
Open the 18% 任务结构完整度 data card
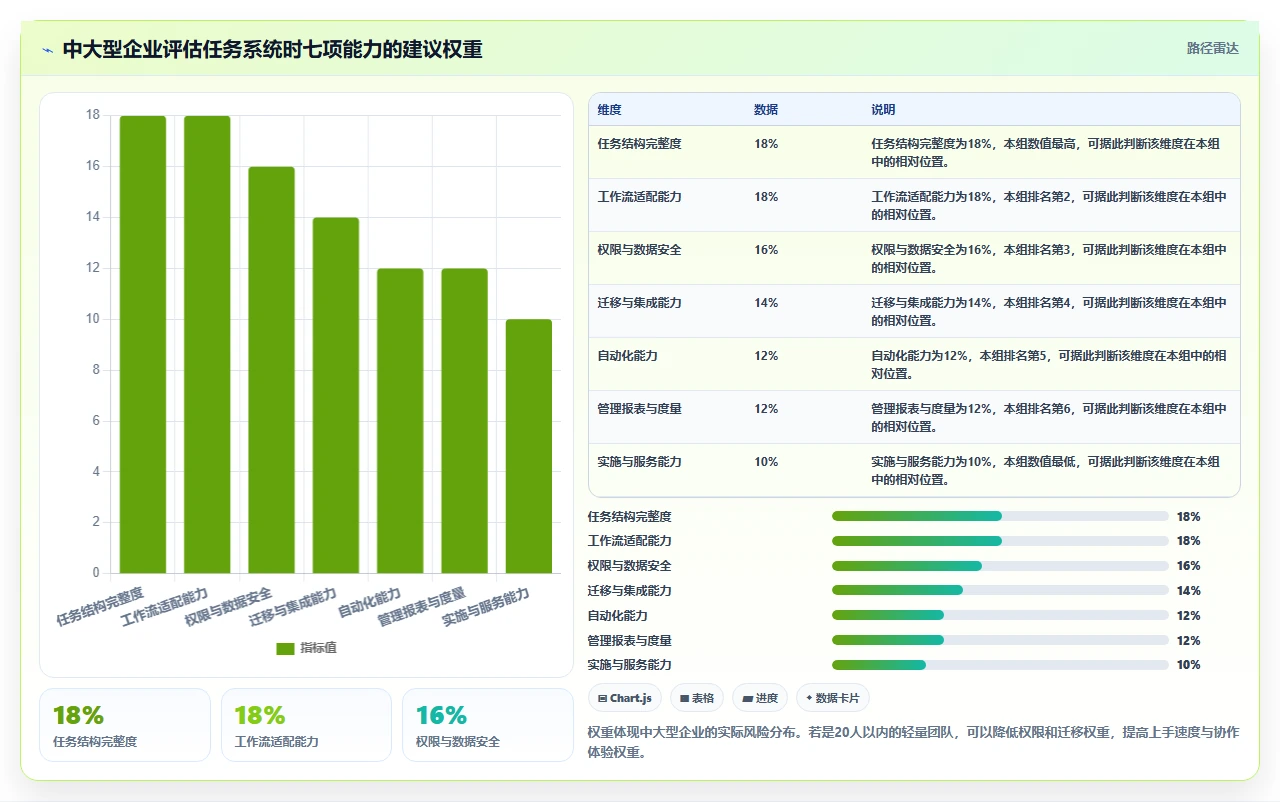point(125,725)
